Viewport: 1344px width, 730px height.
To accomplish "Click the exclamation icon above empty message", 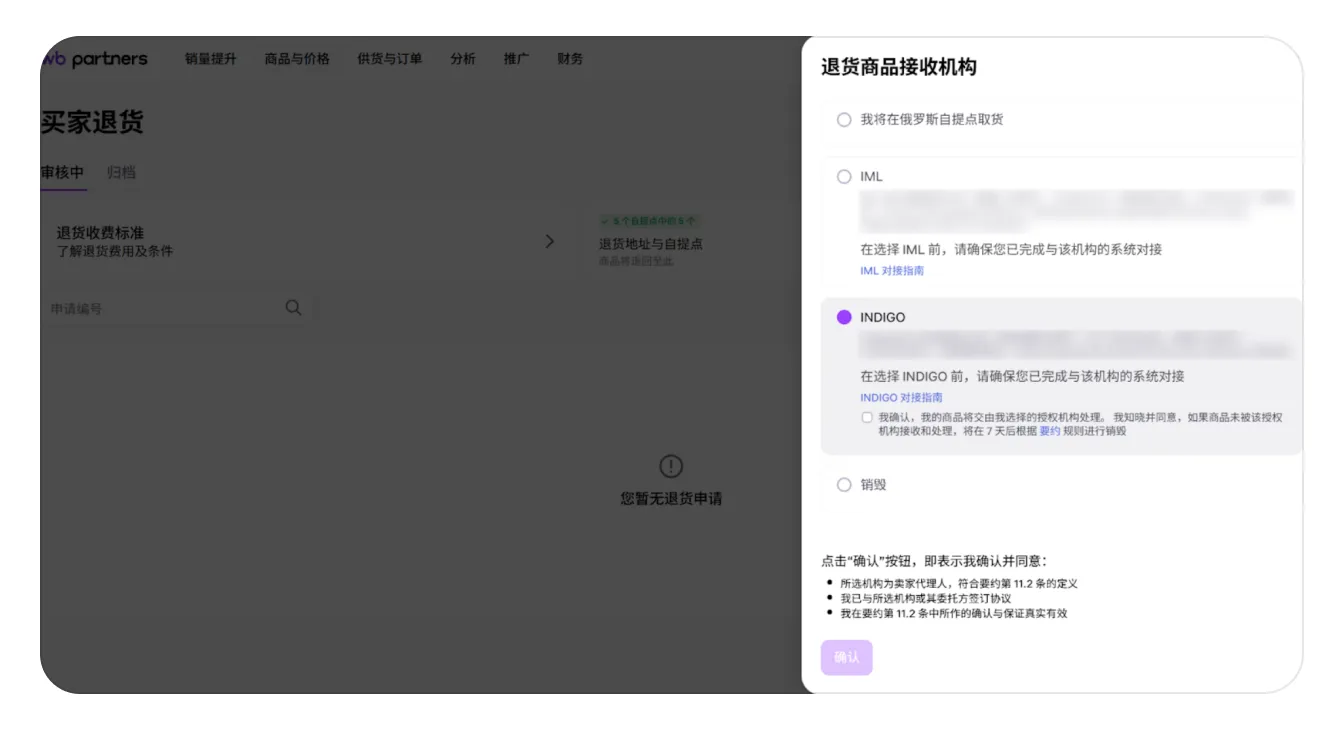I will (671, 466).
